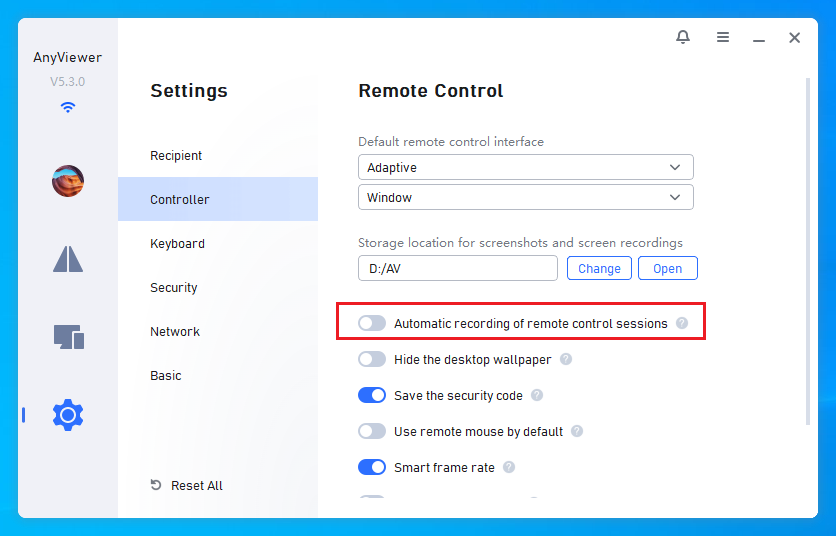836x536 pixels.
Task: Switch to the Security settings tab
Action: point(174,287)
